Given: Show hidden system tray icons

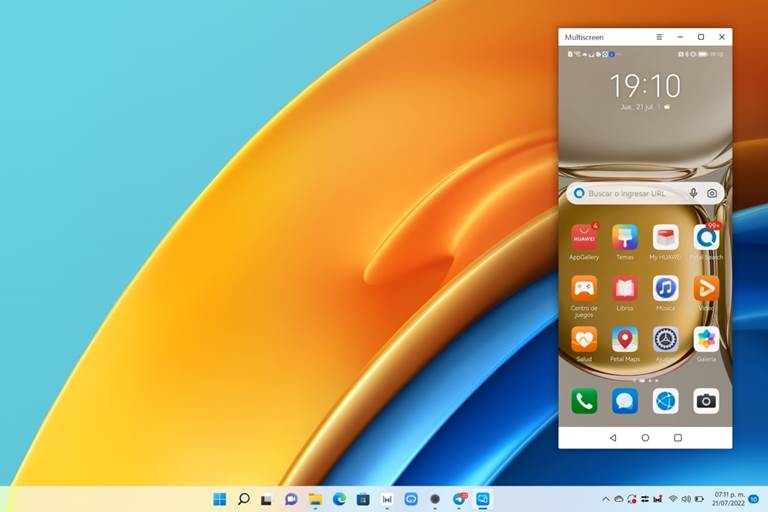Looking at the screenshot, I should pyautogui.click(x=605, y=499).
